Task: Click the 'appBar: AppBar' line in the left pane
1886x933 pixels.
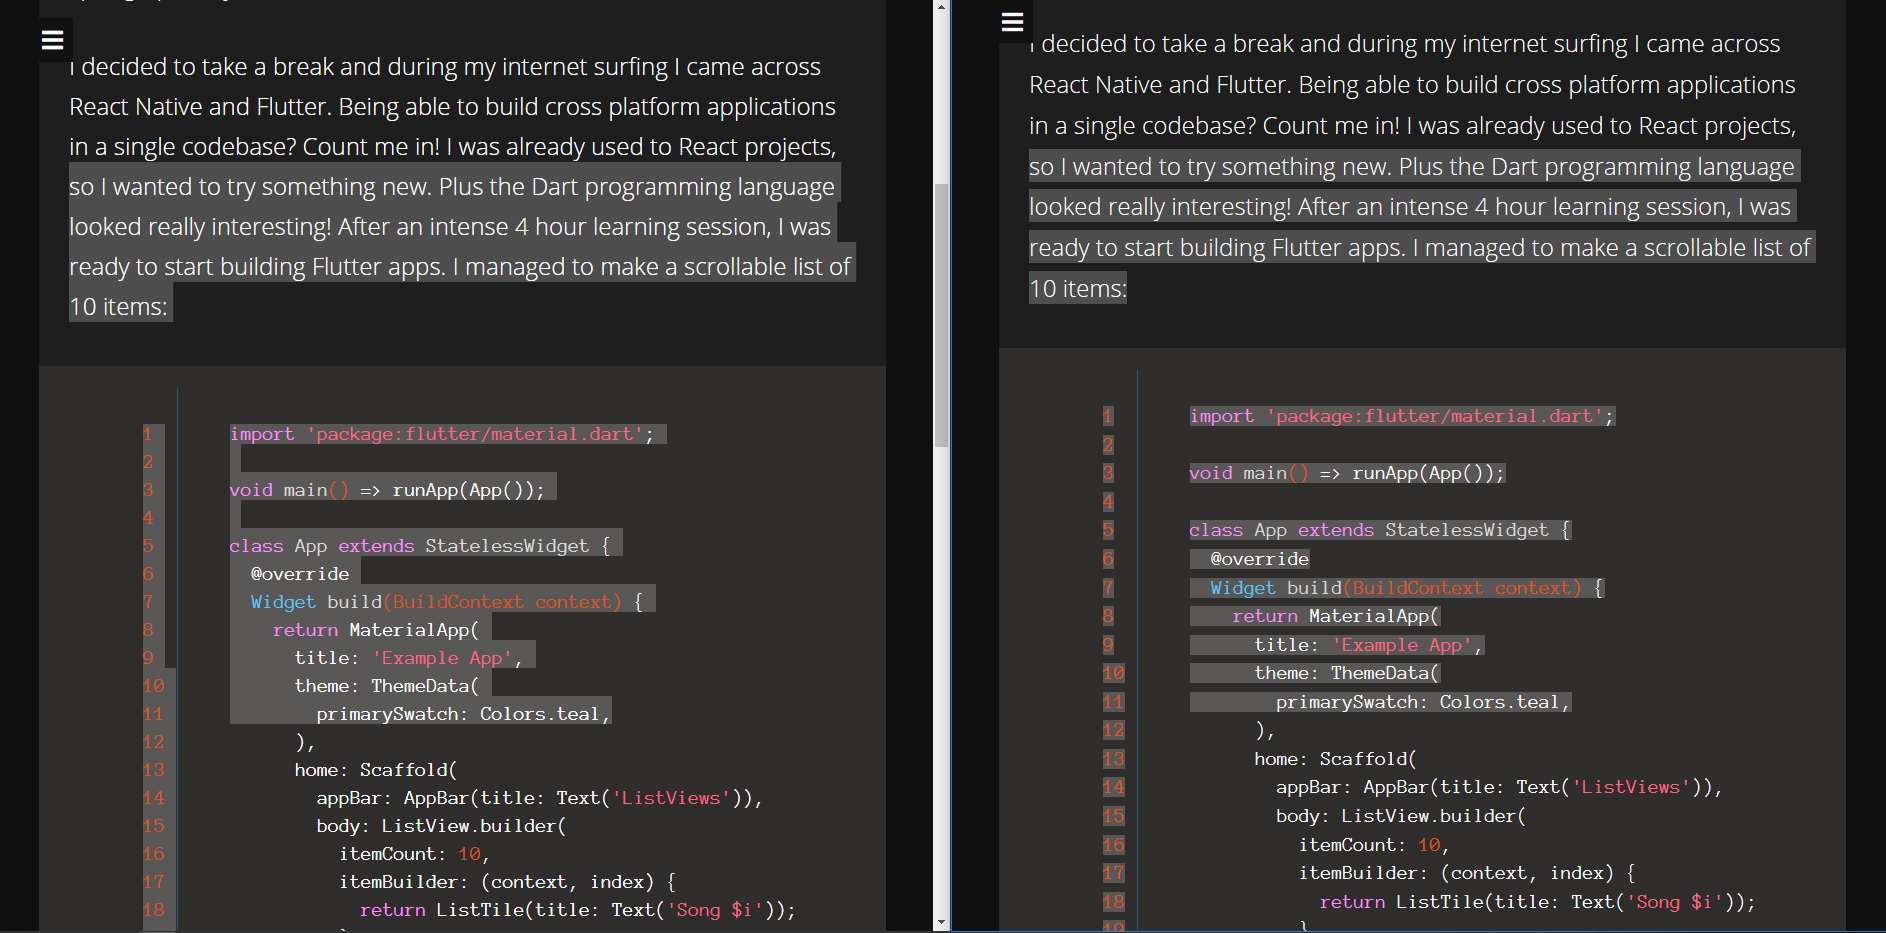Action: tap(540, 798)
